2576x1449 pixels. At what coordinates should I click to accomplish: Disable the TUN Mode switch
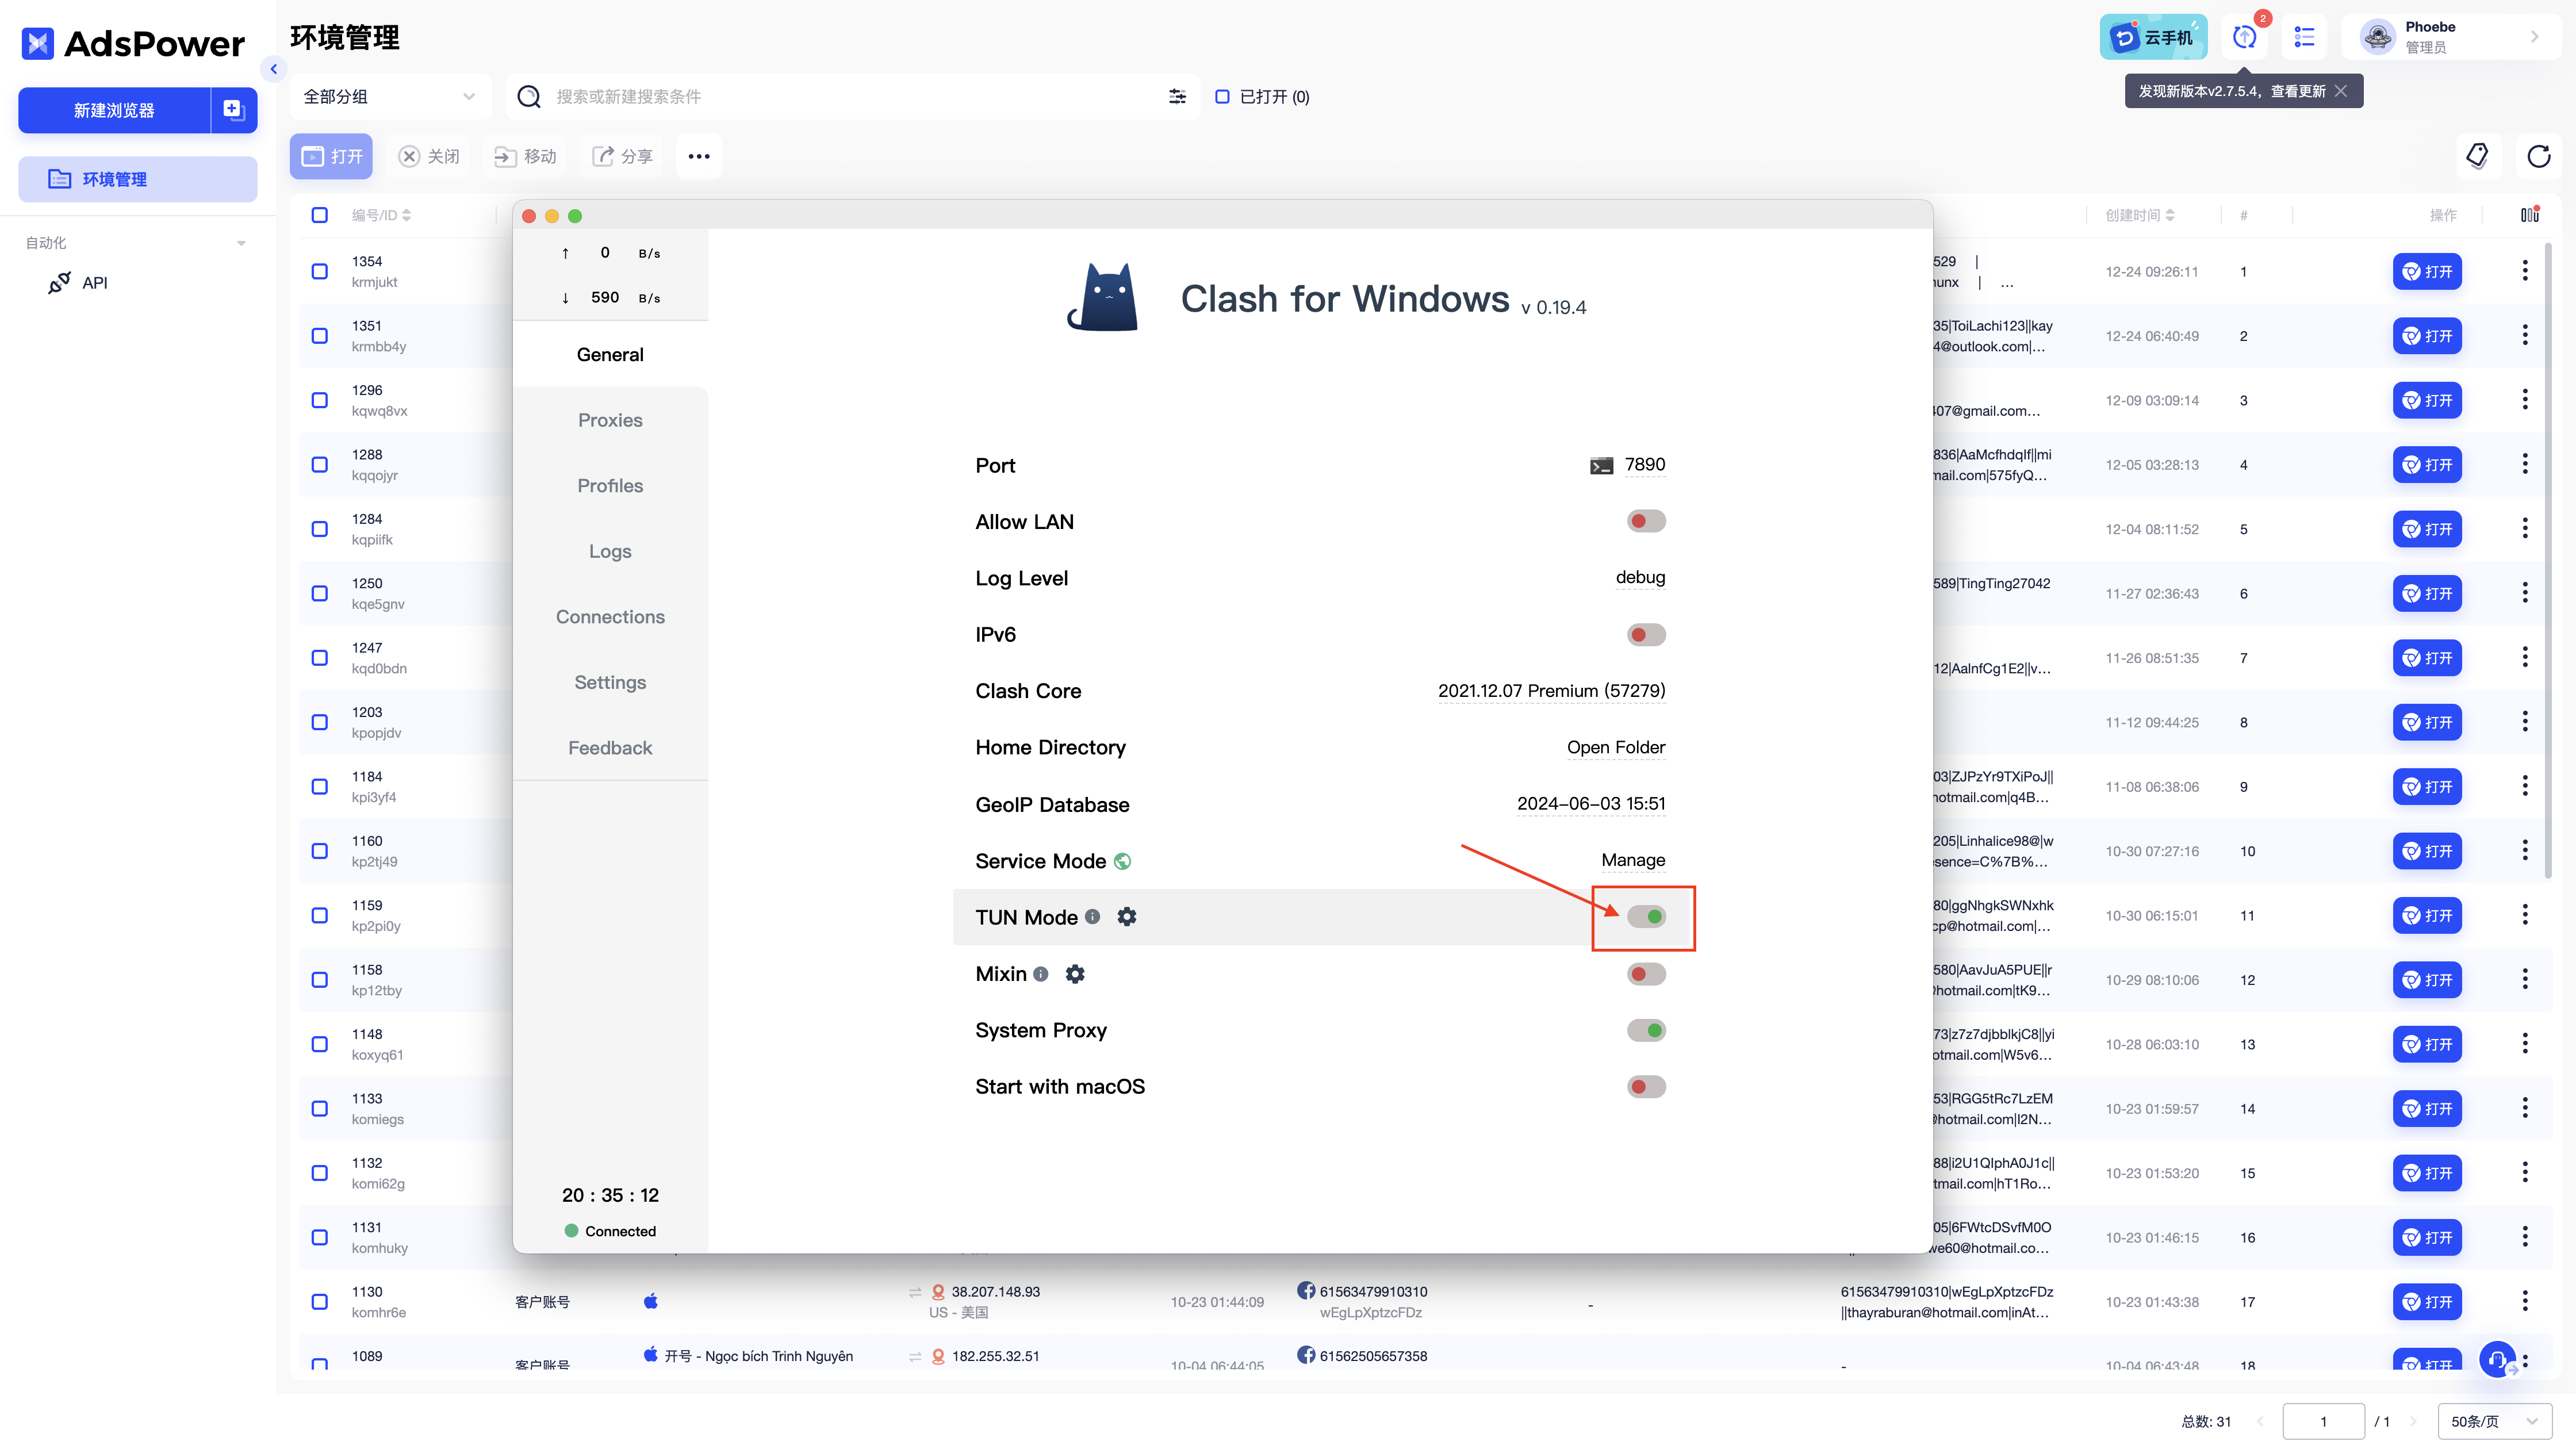pos(1646,916)
